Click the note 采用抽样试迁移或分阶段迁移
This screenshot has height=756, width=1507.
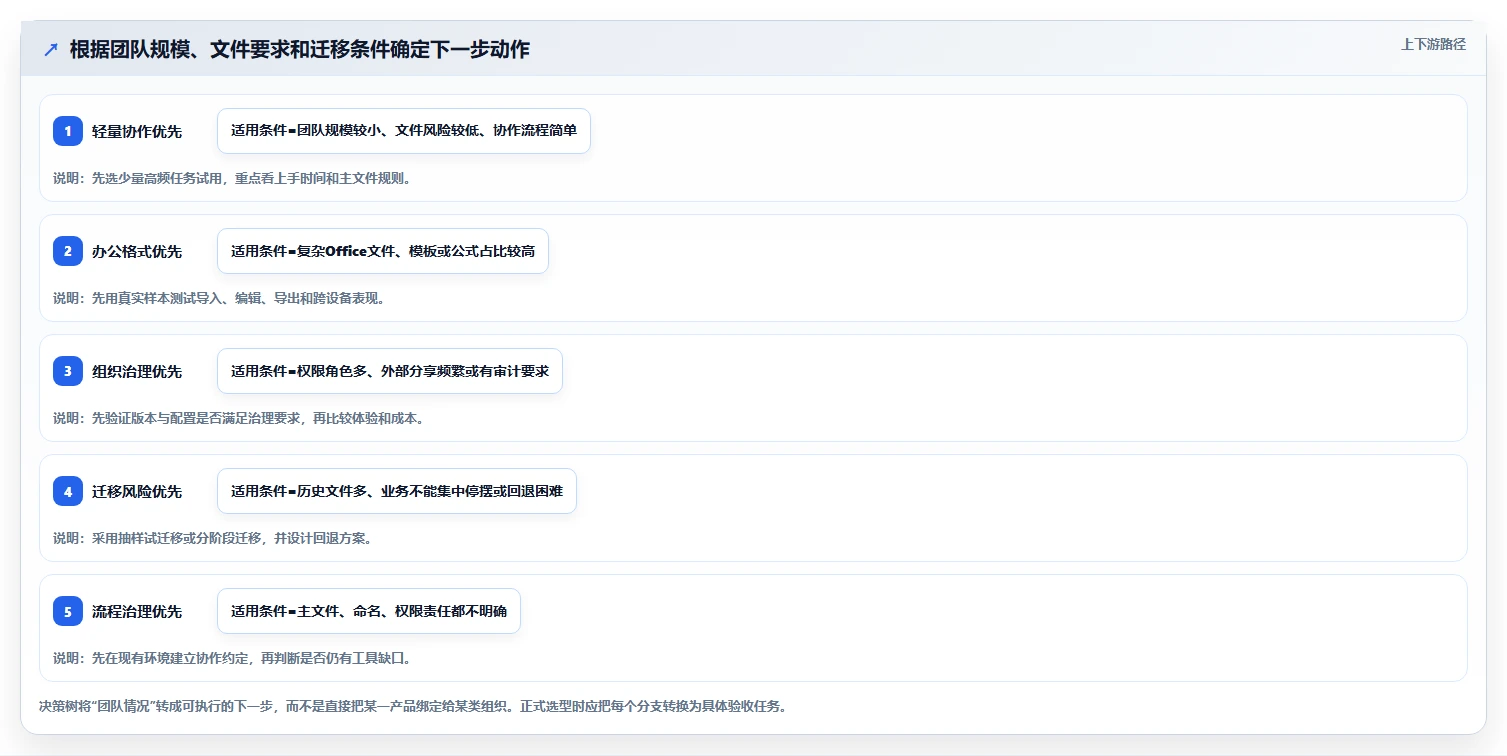pyautogui.click(x=213, y=538)
